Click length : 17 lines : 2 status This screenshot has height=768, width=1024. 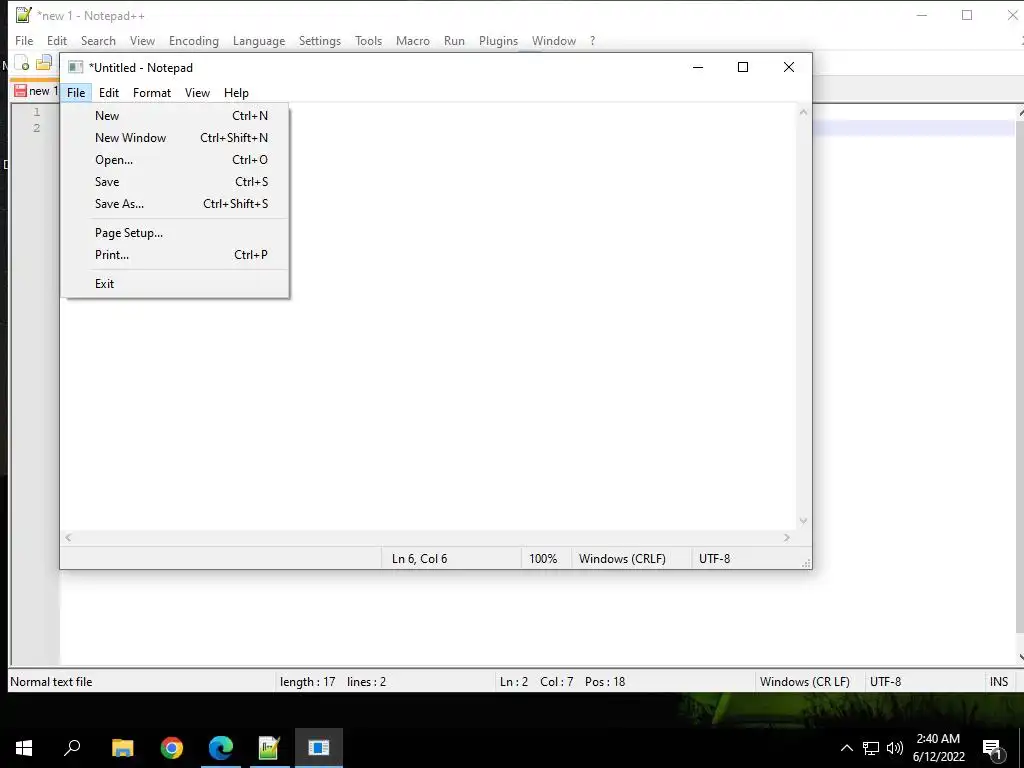pyautogui.click(x=333, y=682)
